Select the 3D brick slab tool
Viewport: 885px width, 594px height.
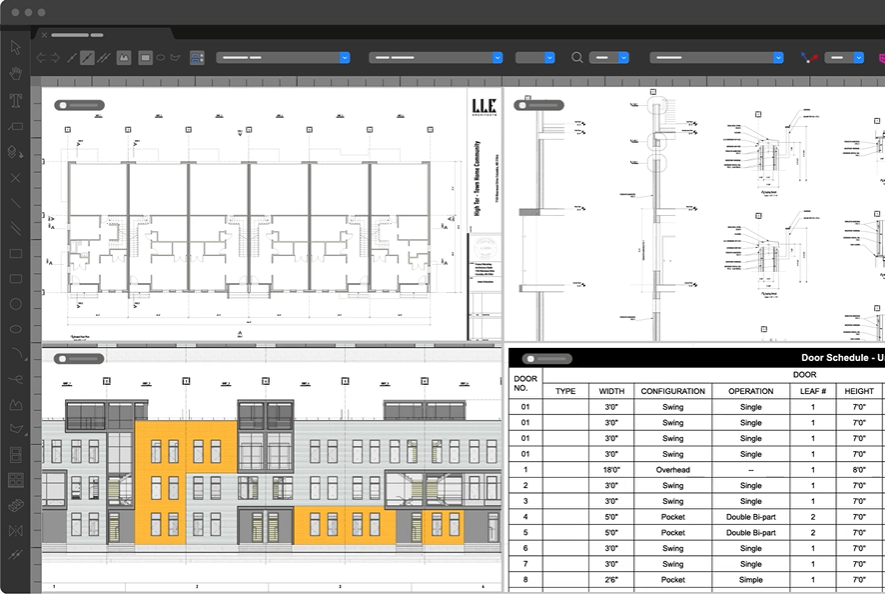pyautogui.click(x=15, y=505)
